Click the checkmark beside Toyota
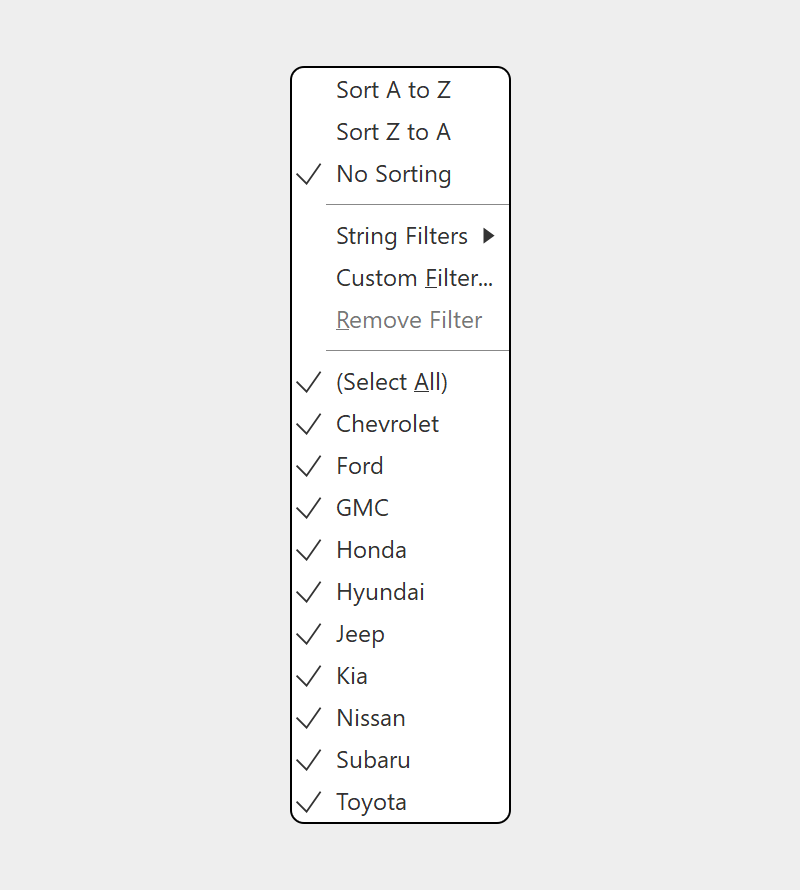This screenshot has width=800, height=890. [309, 802]
